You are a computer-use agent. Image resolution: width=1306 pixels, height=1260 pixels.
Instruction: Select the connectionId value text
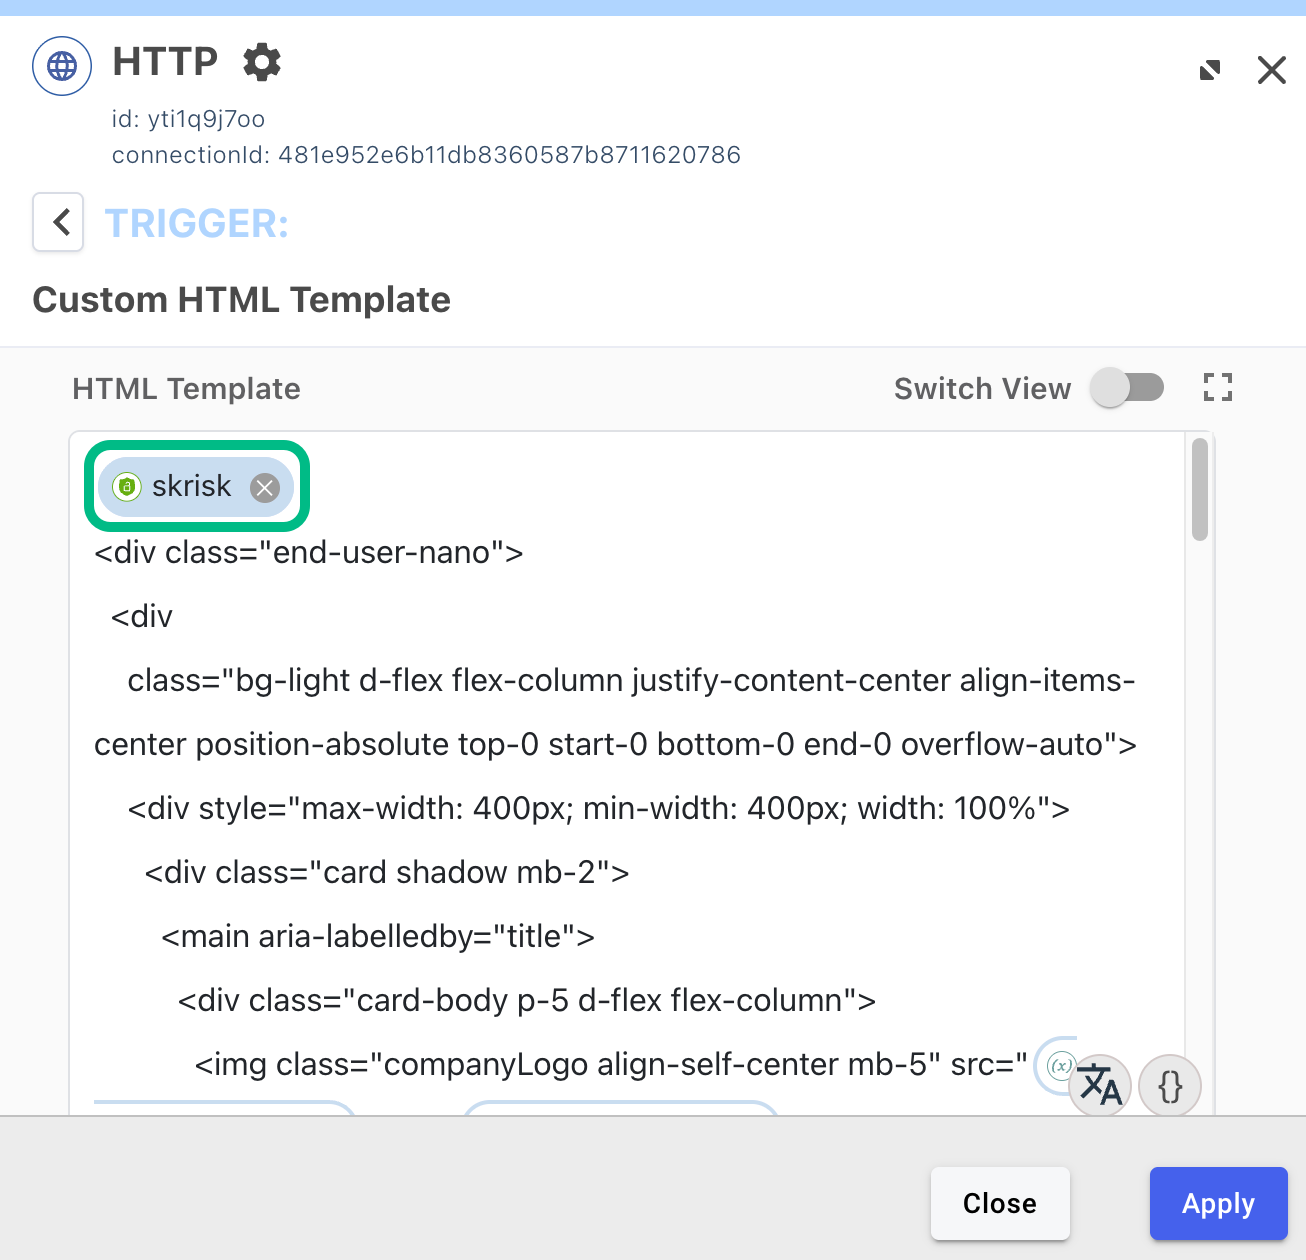508,154
